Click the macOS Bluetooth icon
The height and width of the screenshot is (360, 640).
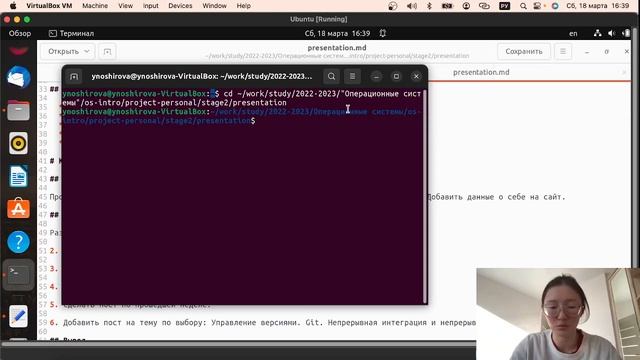pyautogui.click(x=429, y=6)
